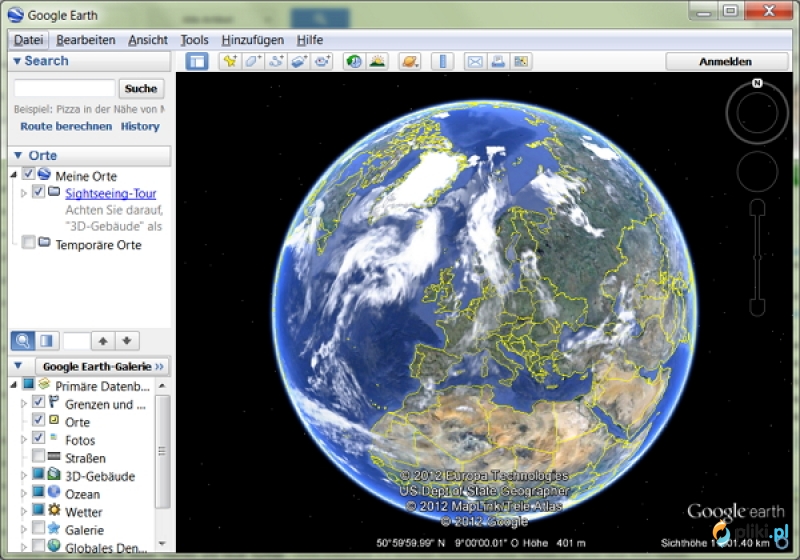Toggle the Grenzen und layer checkbox
This screenshot has width=800, height=560.
pyautogui.click(x=38, y=402)
